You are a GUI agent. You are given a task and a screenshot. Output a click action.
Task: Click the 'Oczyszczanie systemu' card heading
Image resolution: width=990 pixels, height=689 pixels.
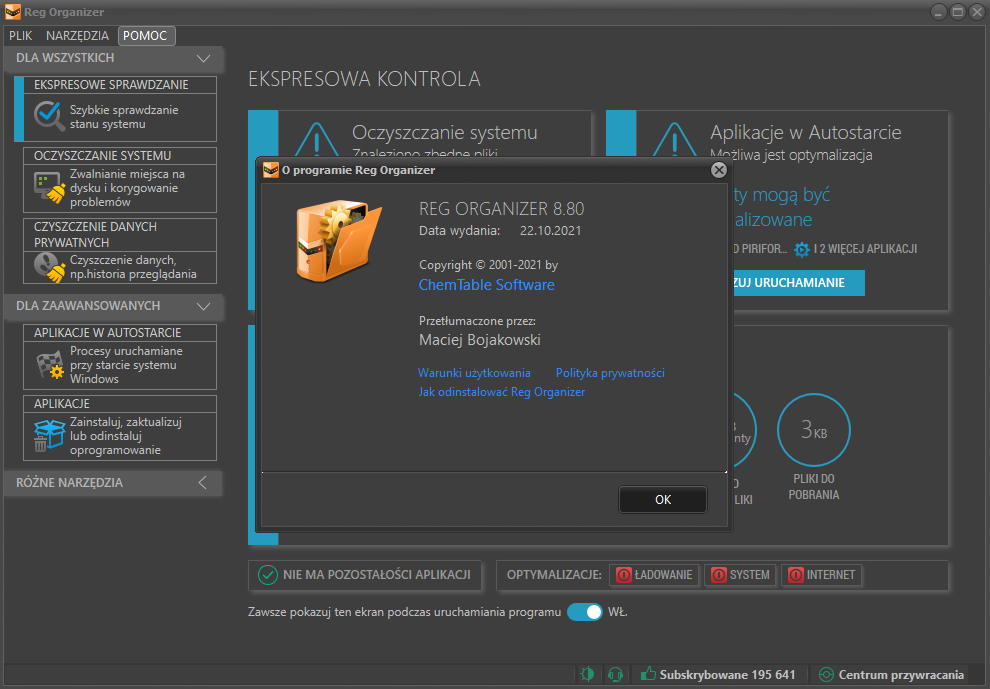[444, 133]
